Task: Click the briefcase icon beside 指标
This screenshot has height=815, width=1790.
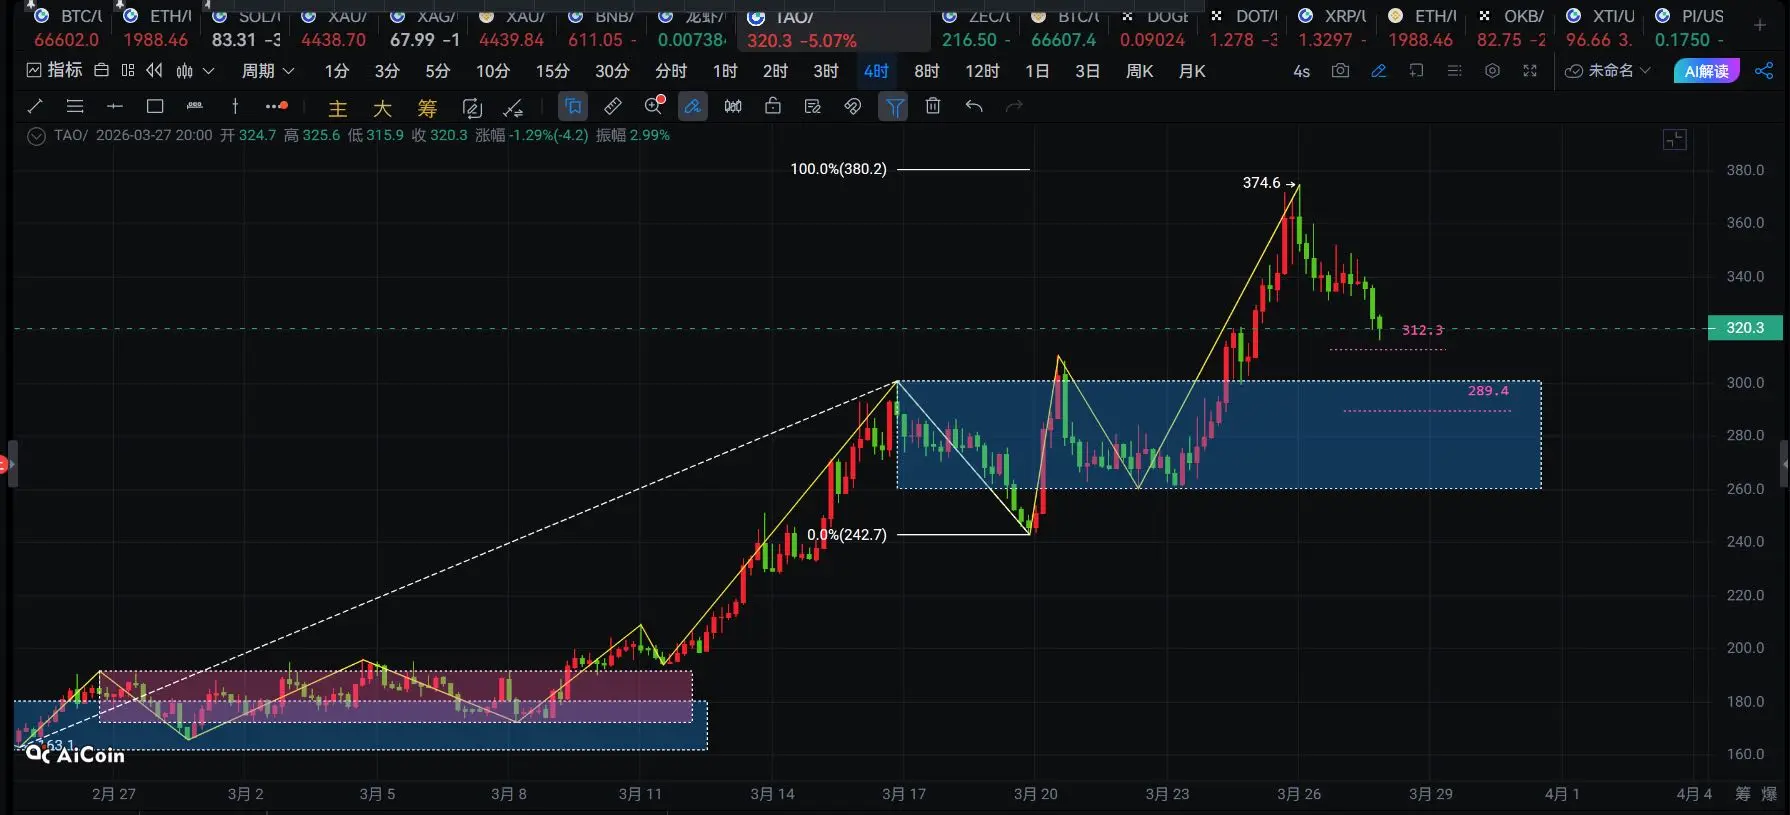Action: tap(101, 70)
